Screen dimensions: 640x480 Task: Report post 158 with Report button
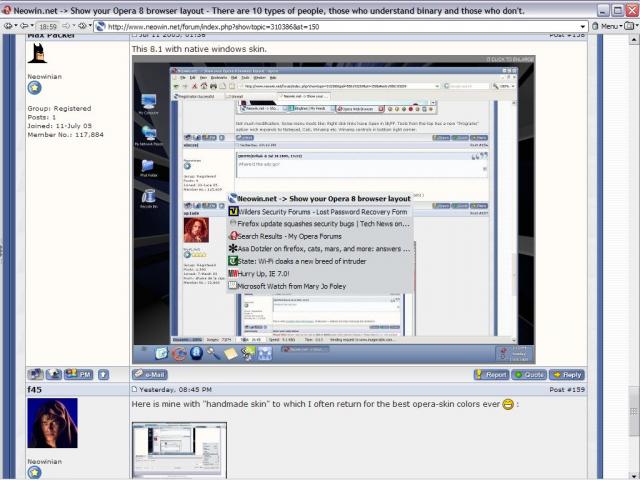click(x=491, y=374)
